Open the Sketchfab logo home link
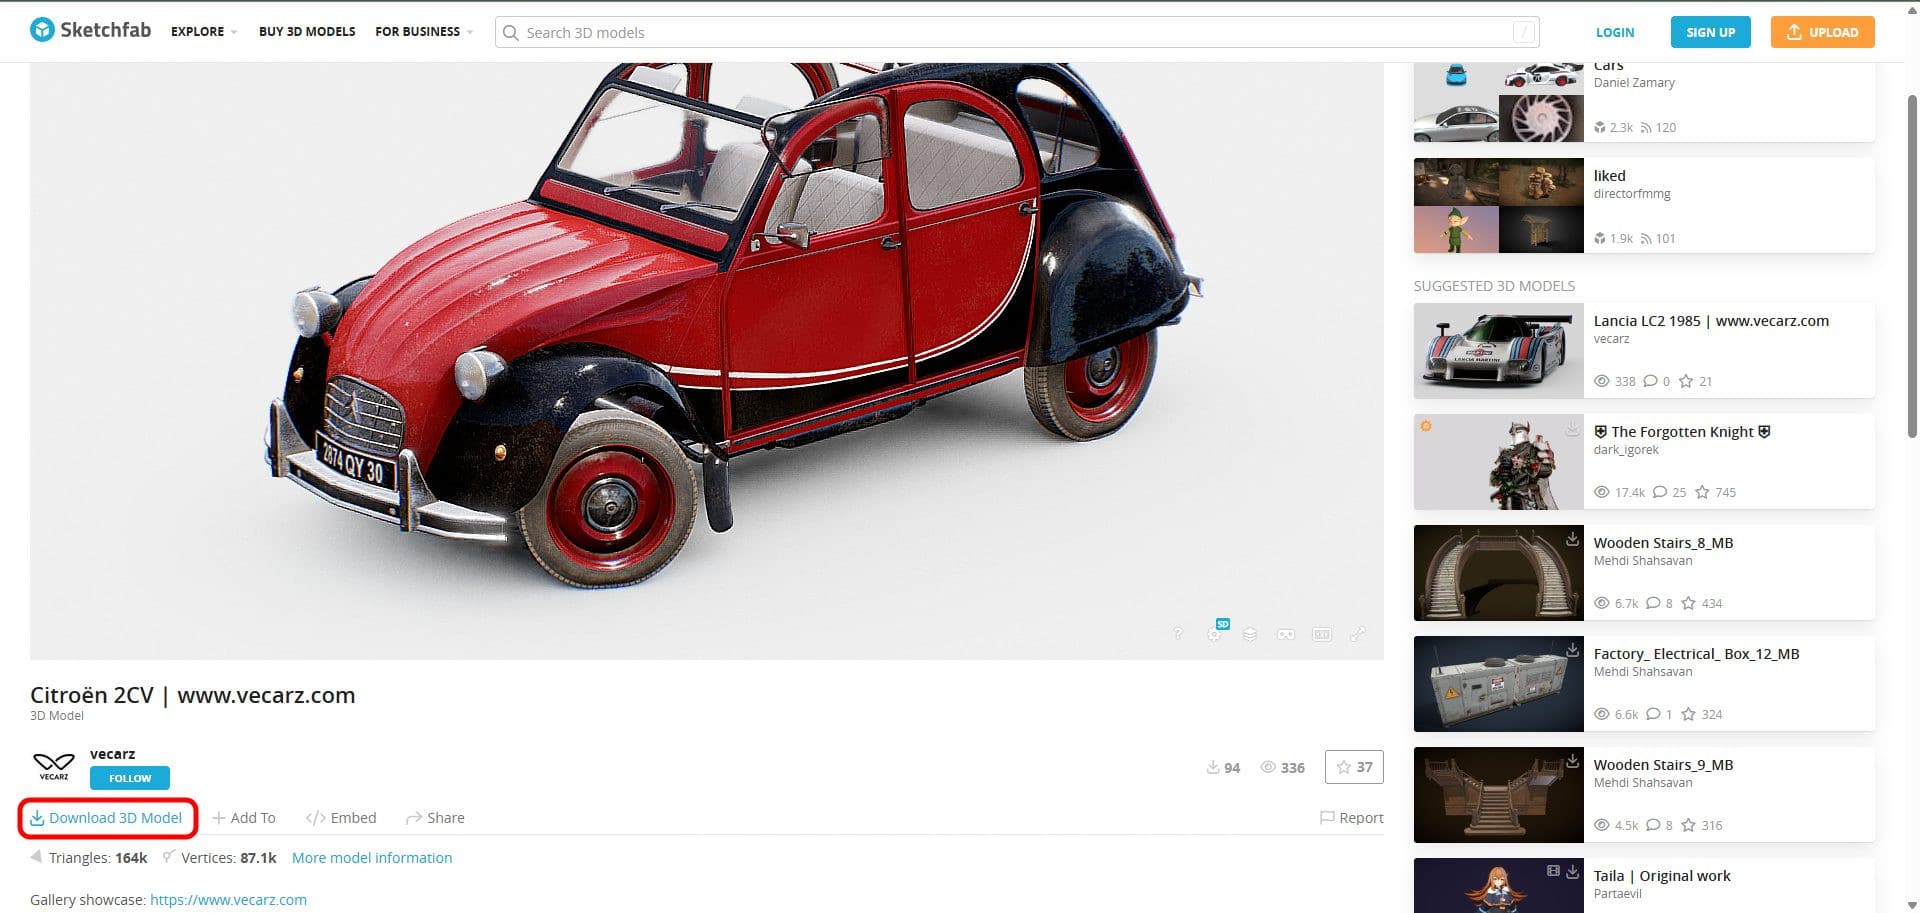Image resolution: width=1920 pixels, height=913 pixels. click(90, 30)
